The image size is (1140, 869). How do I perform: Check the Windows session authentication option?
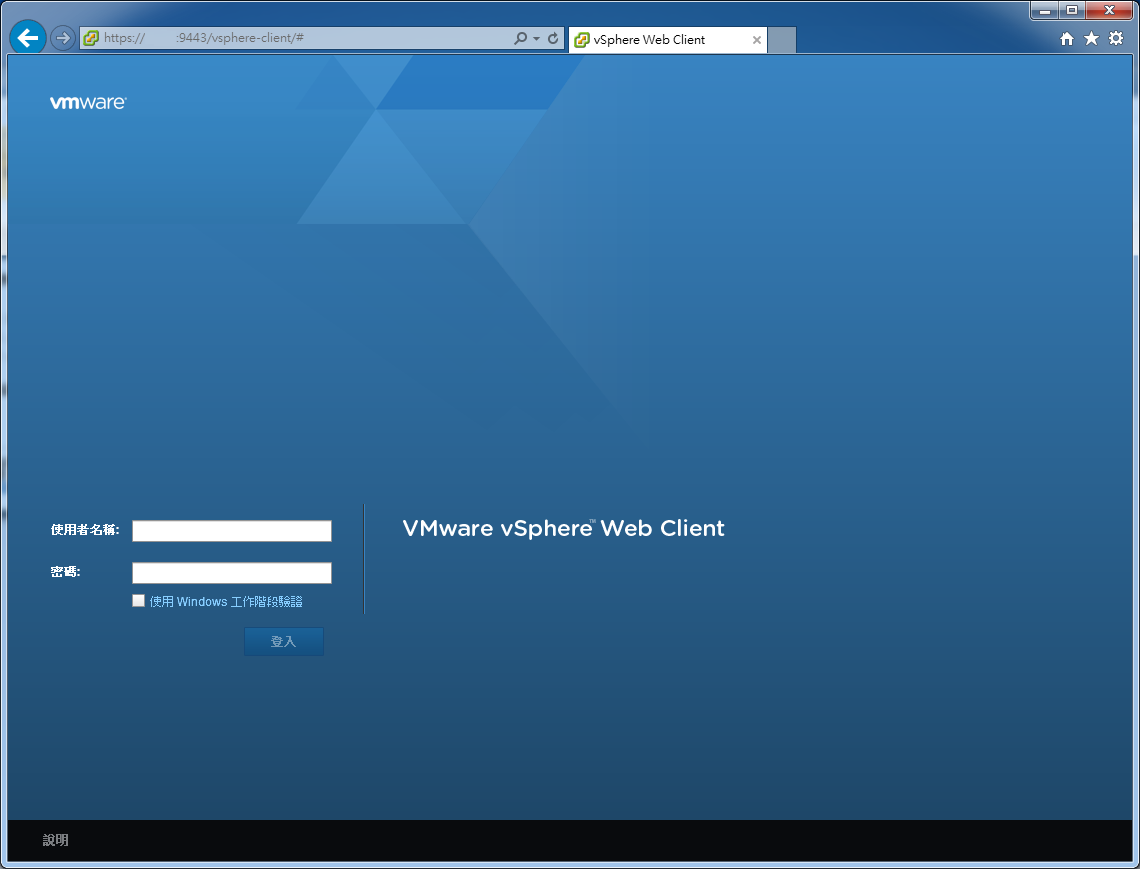coord(138,600)
